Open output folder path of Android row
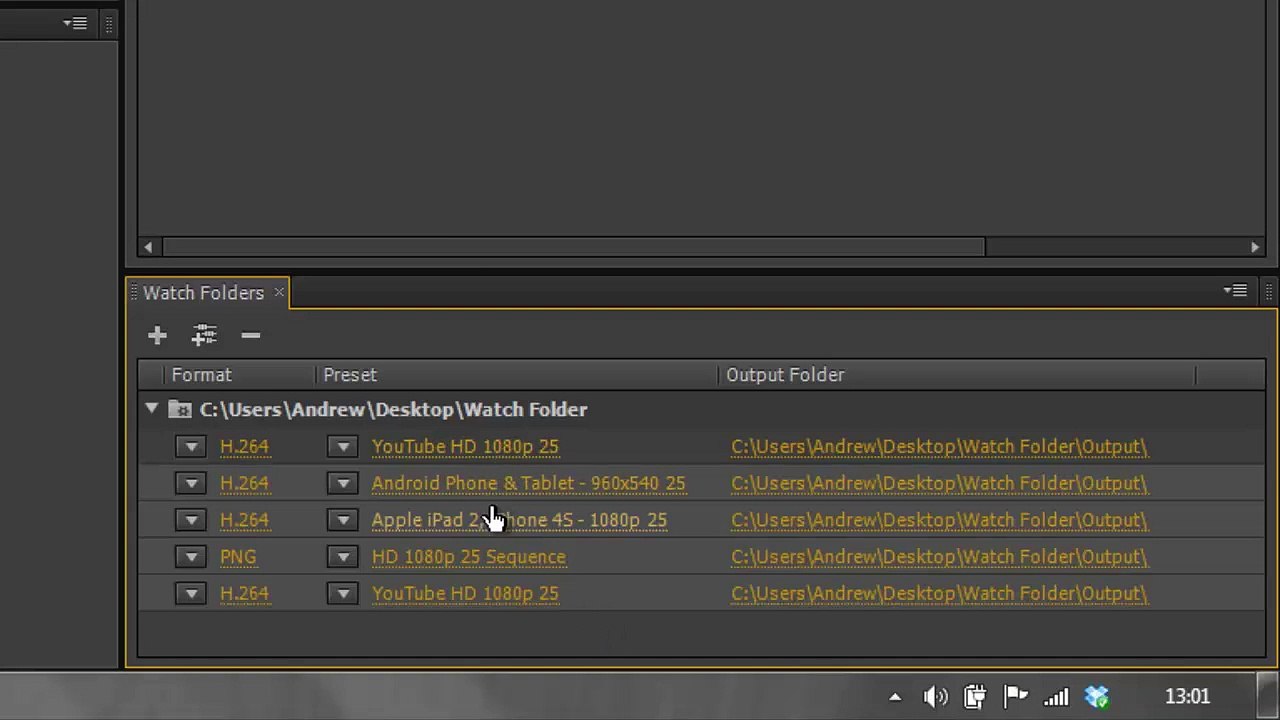 [939, 484]
